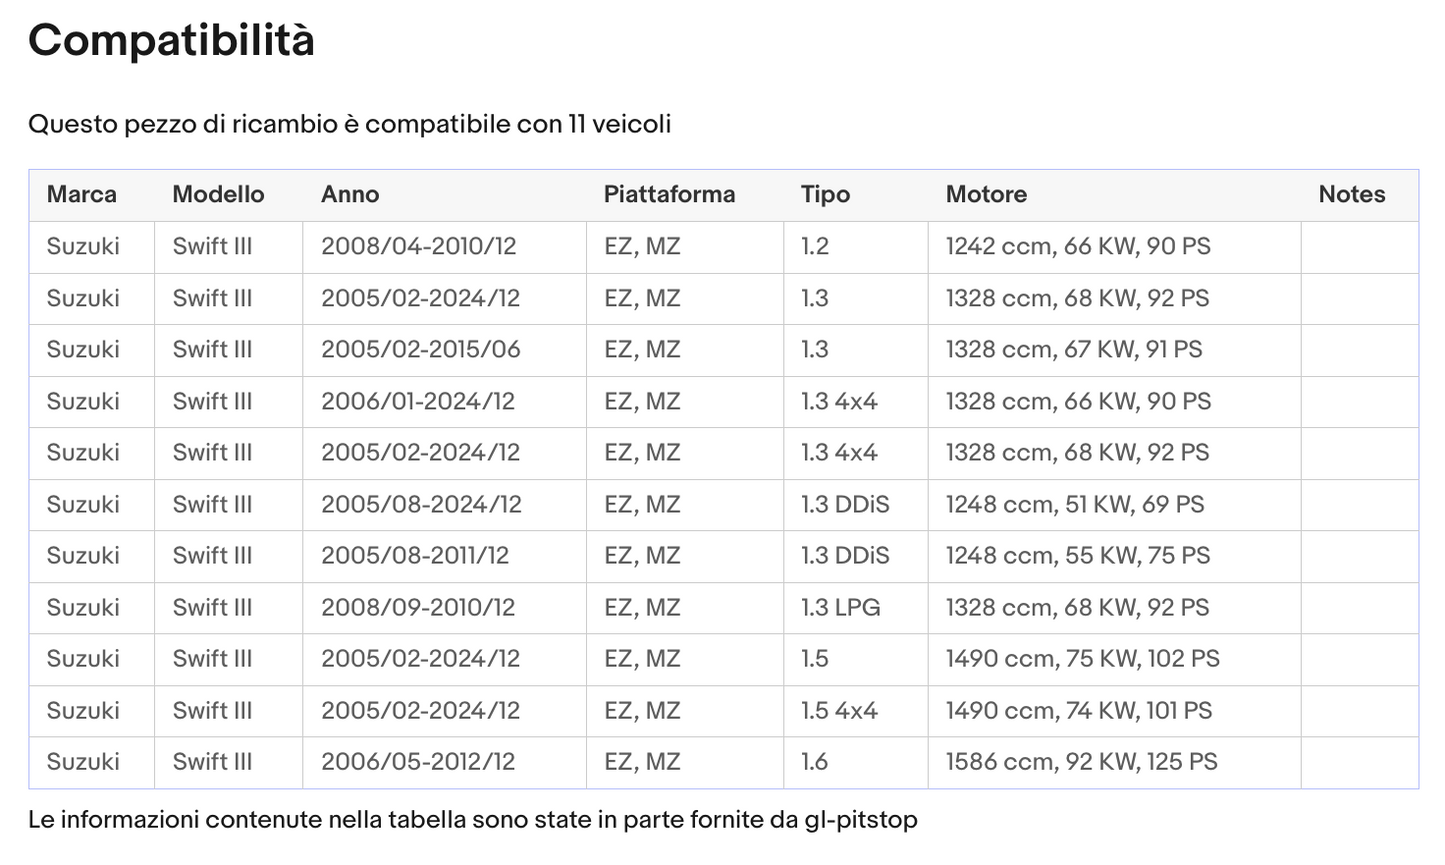Image resolution: width=1445 pixels, height=865 pixels.
Task: Select the 1.3 LPG type cell
Action: (x=840, y=608)
